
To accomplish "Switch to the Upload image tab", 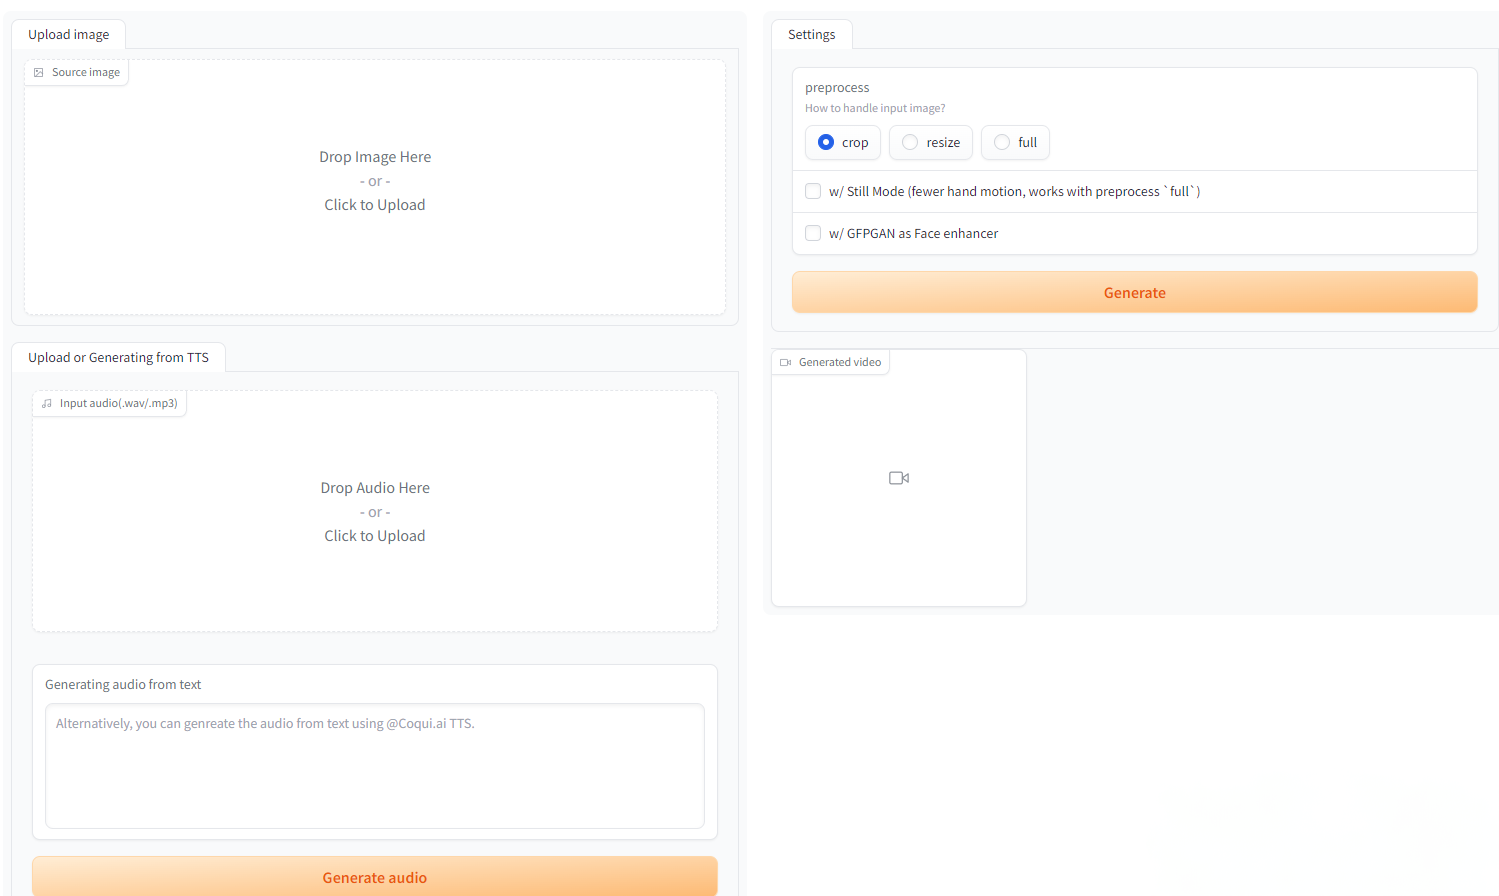I will point(69,35).
